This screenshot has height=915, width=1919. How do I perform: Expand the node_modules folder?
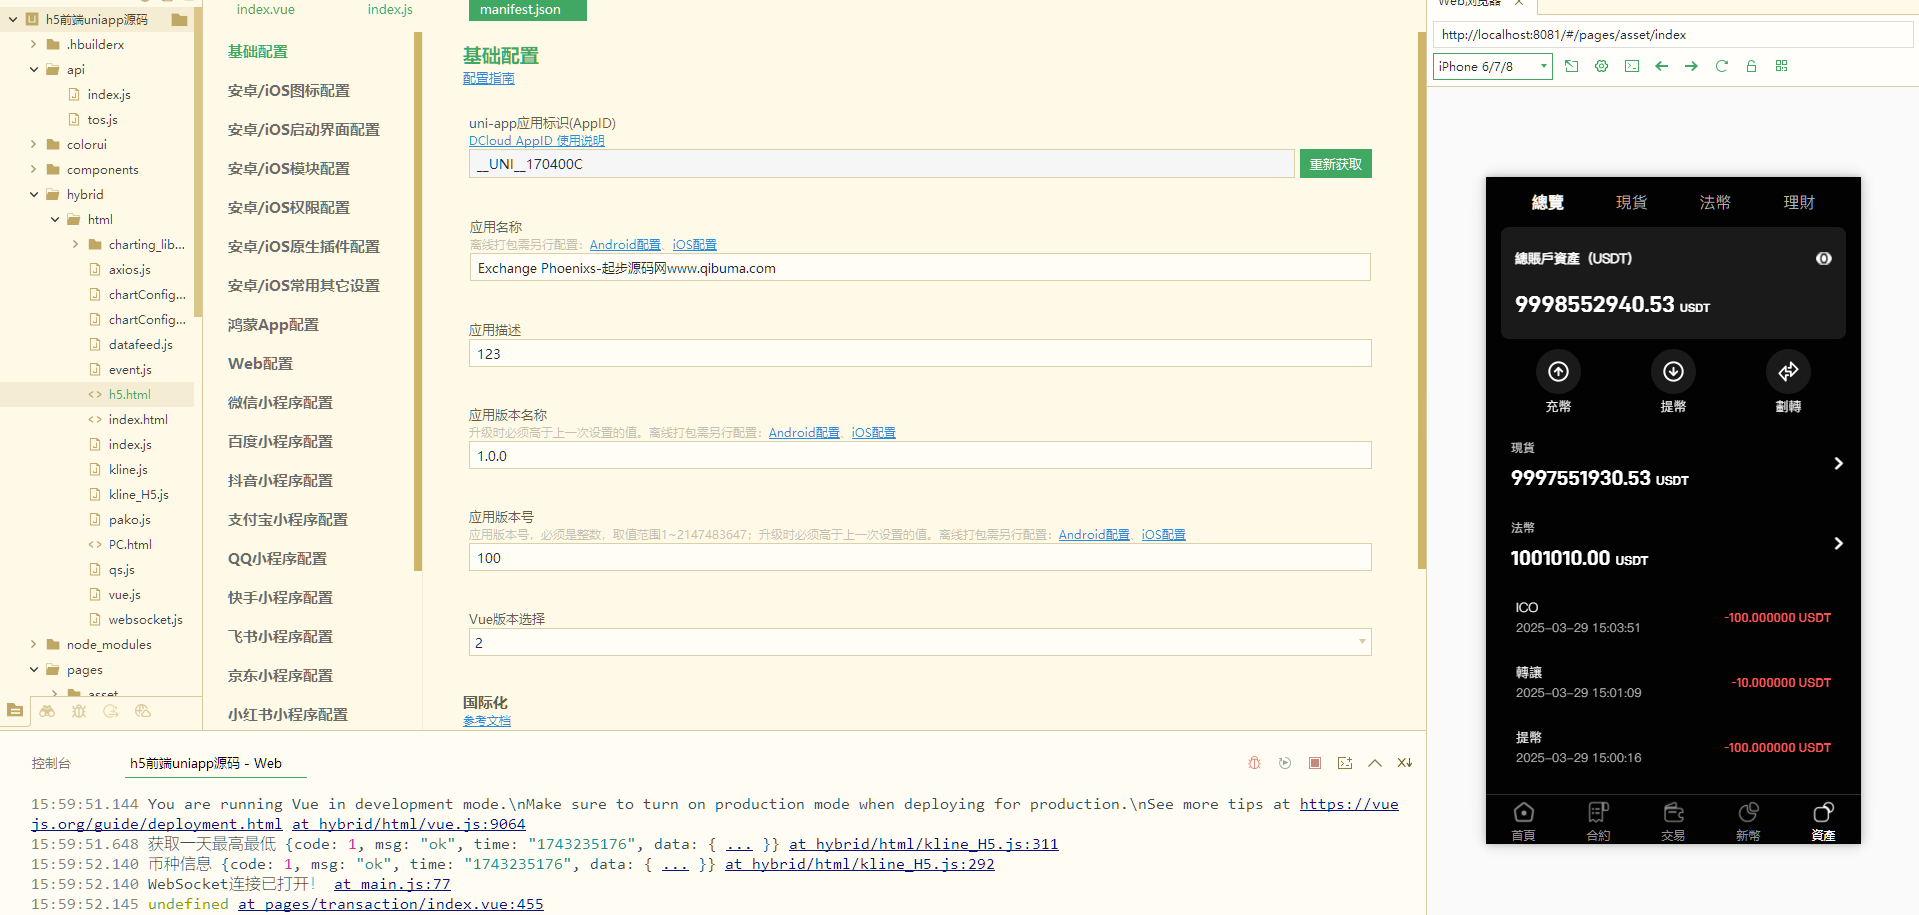(34, 644)
